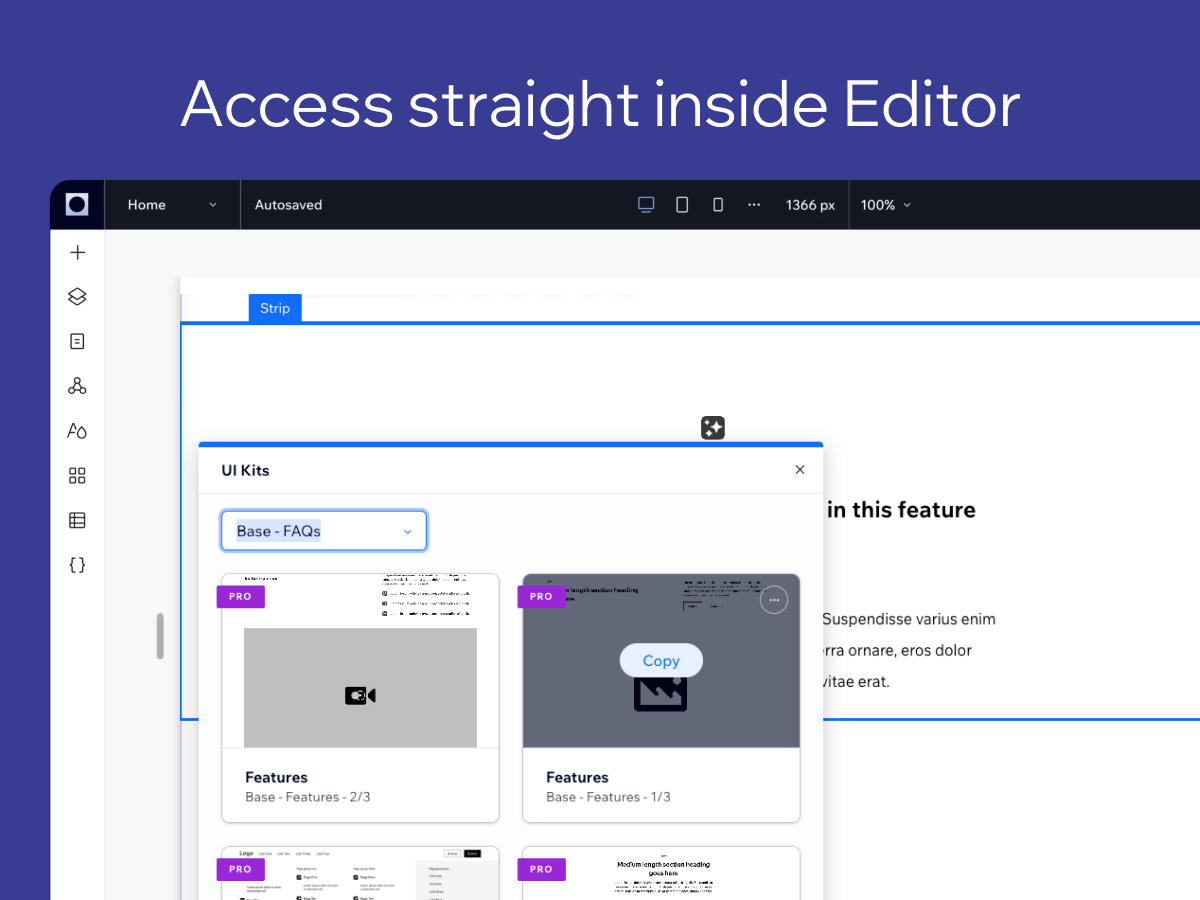
Task: Open more options on Features 1/3 card
Action: pos(774,600)
